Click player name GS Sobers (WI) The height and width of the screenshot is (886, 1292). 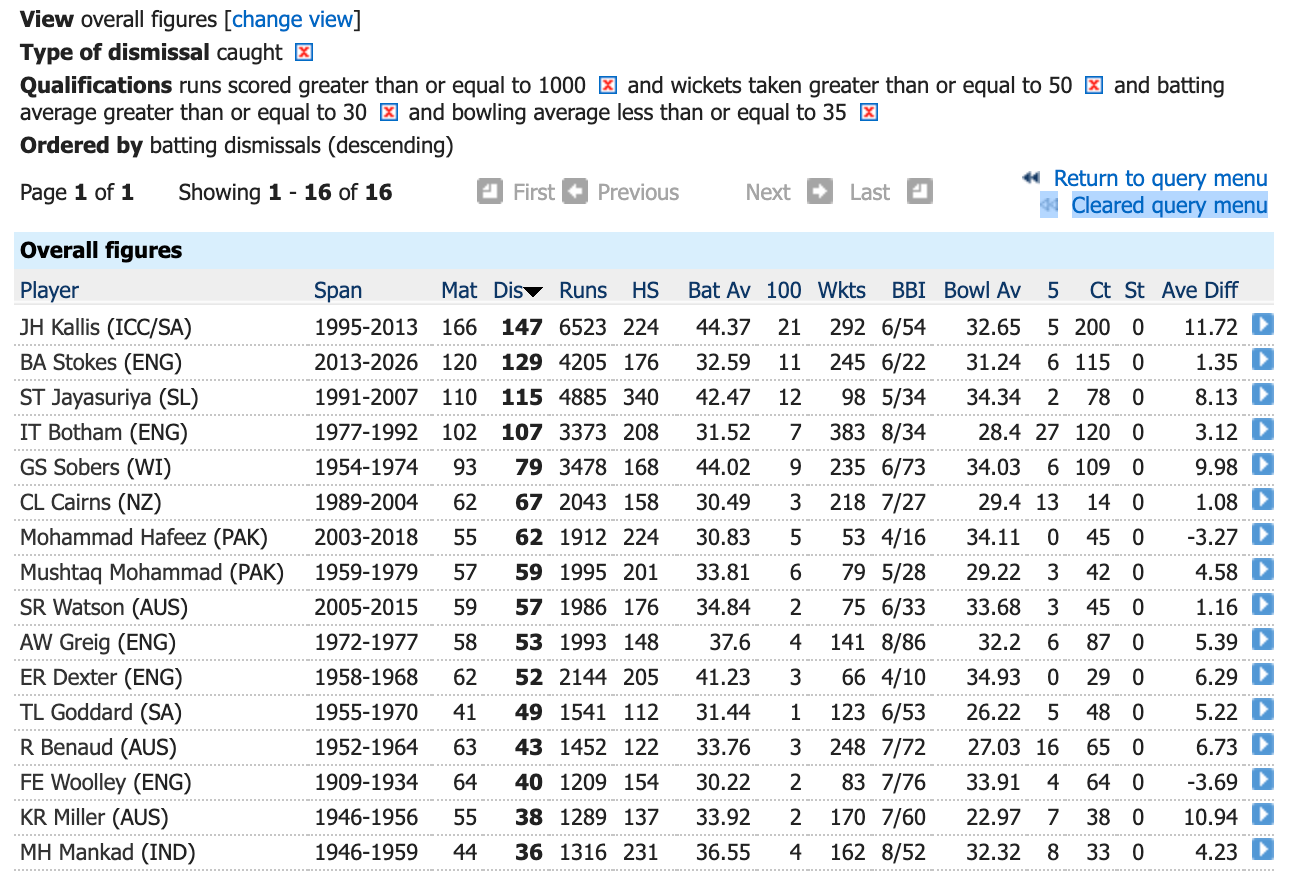(96, 467)
